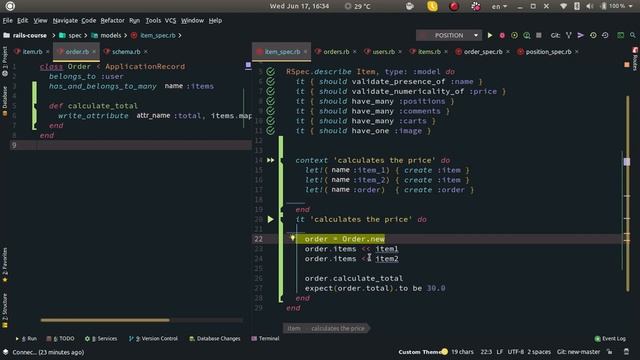Stop the running process with stop icon
This screenshot has width=640, height=360.
coord(539,36)
